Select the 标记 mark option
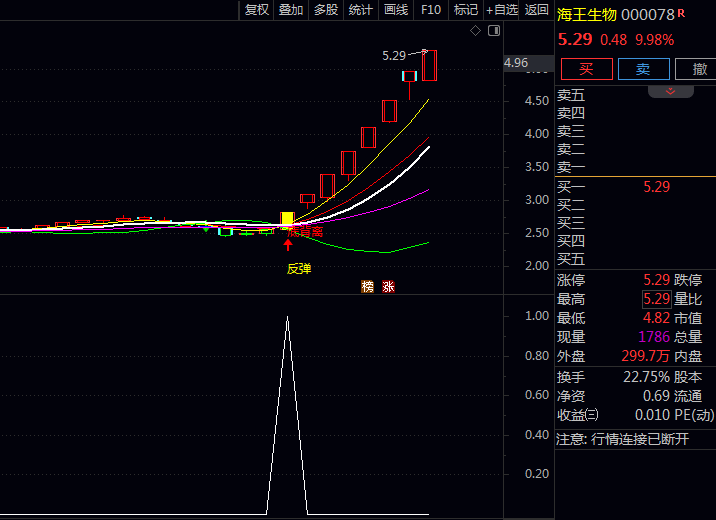The height and width of the screenshot is (520, 716). click(x=466, y=10)
